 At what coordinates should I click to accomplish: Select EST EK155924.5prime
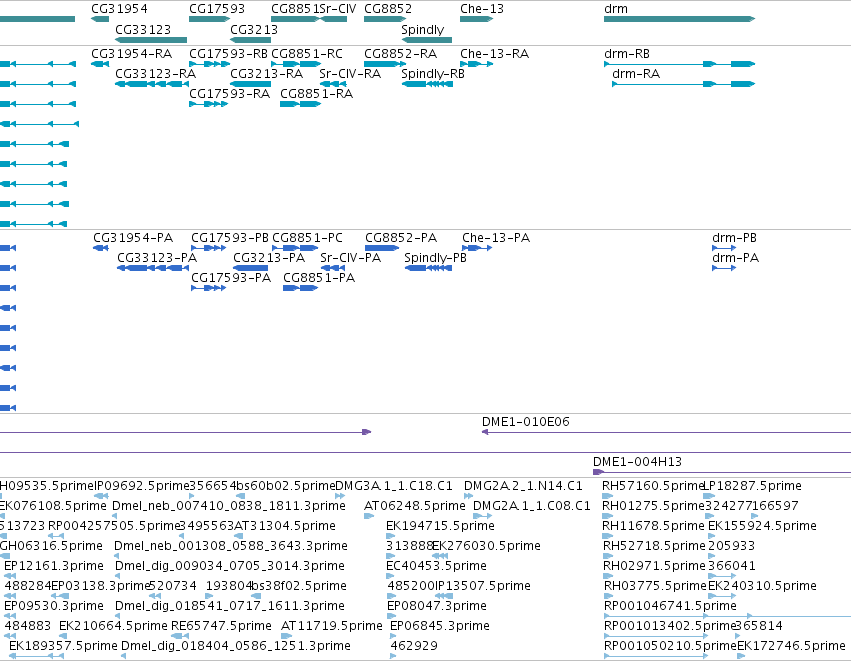point(763,526)
